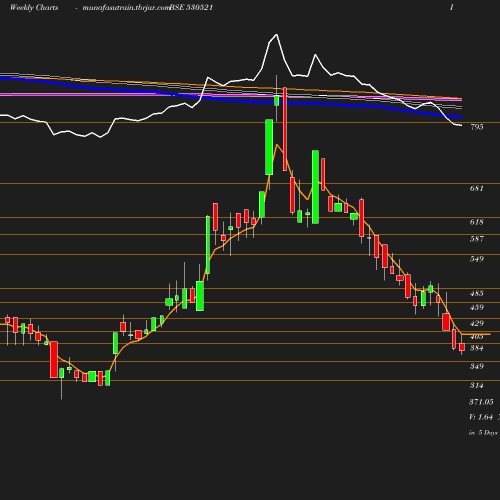Click the 618 price level label
Screen dimensions: 500x500
(x=477, y=222)
